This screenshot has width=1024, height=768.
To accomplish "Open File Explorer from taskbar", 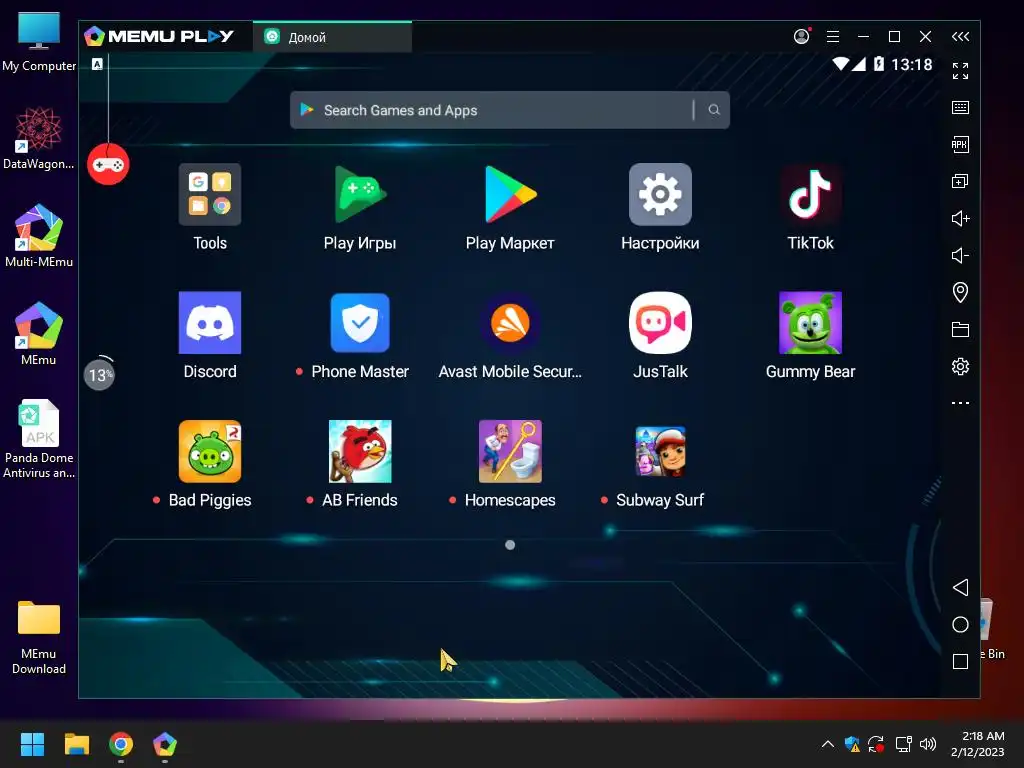I will pos(76,744).
